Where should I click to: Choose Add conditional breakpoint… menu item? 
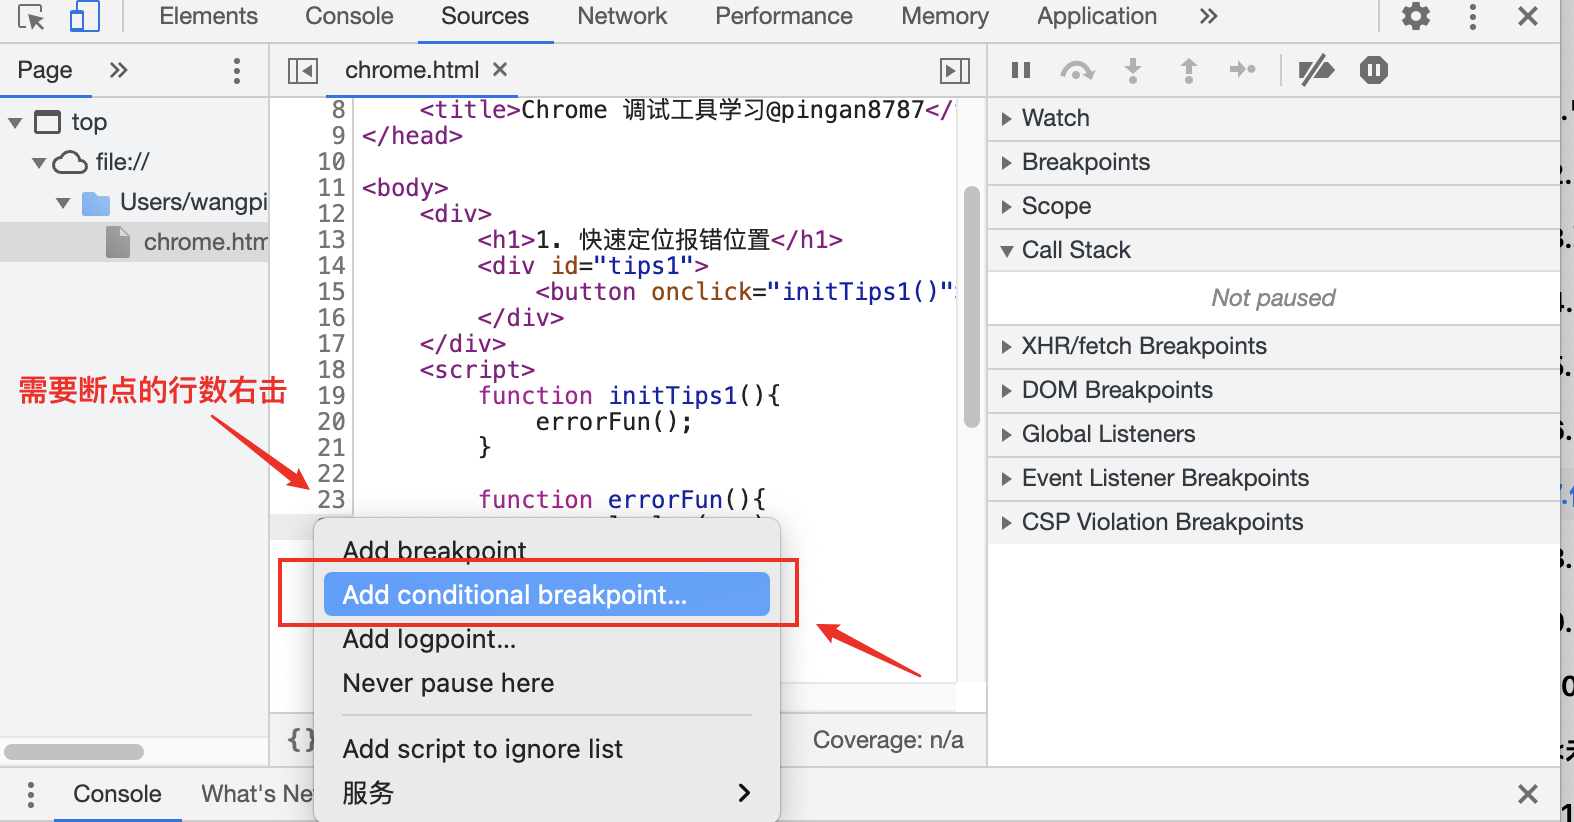coord(546,595)
